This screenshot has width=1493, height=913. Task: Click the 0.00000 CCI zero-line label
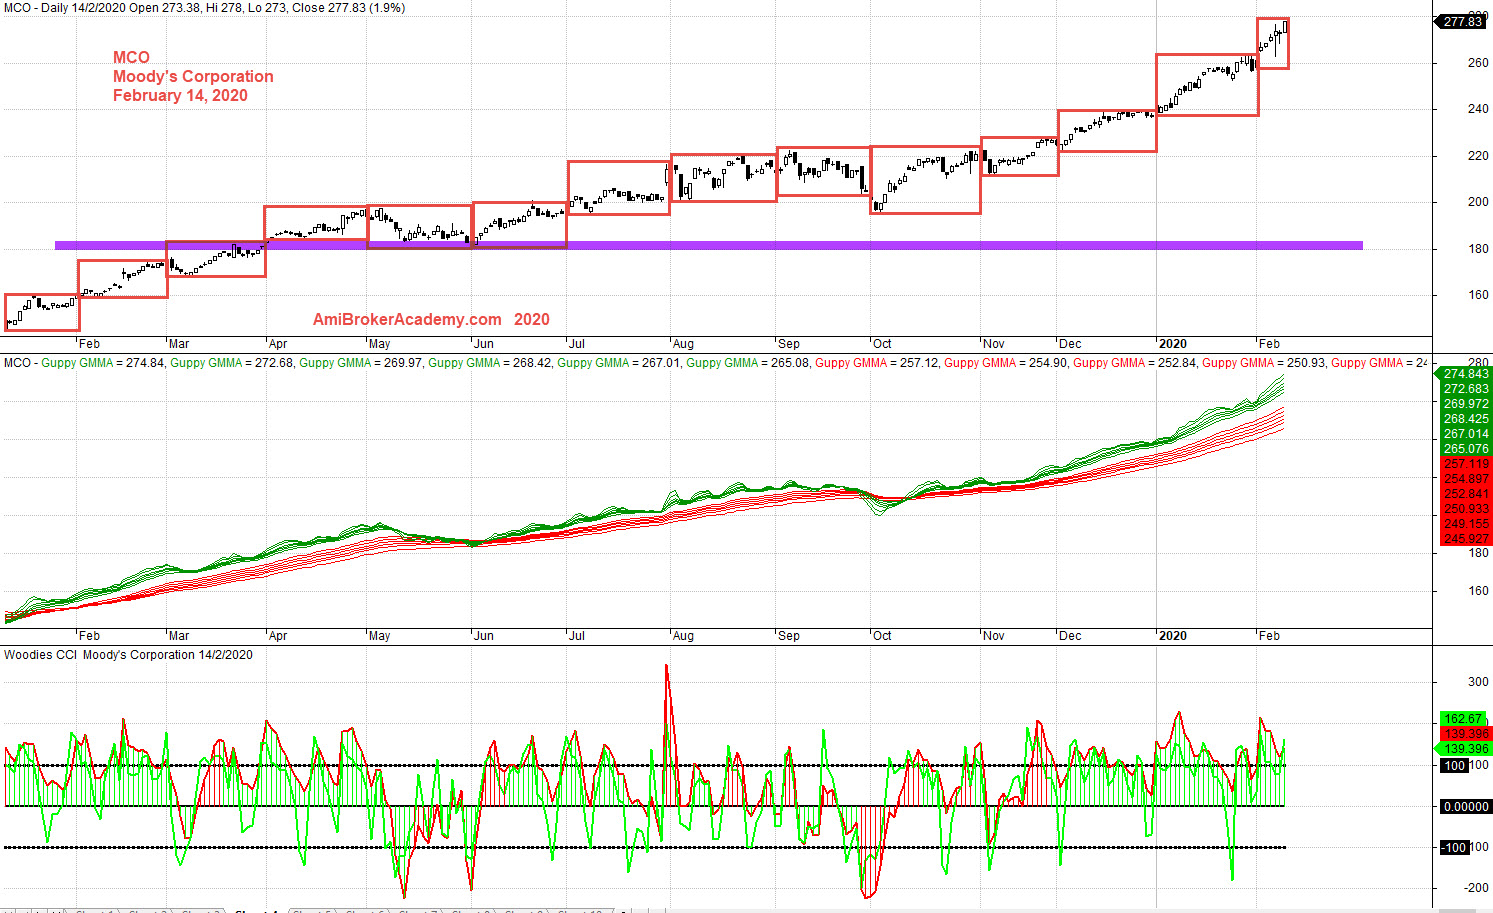click(1465, 806)
